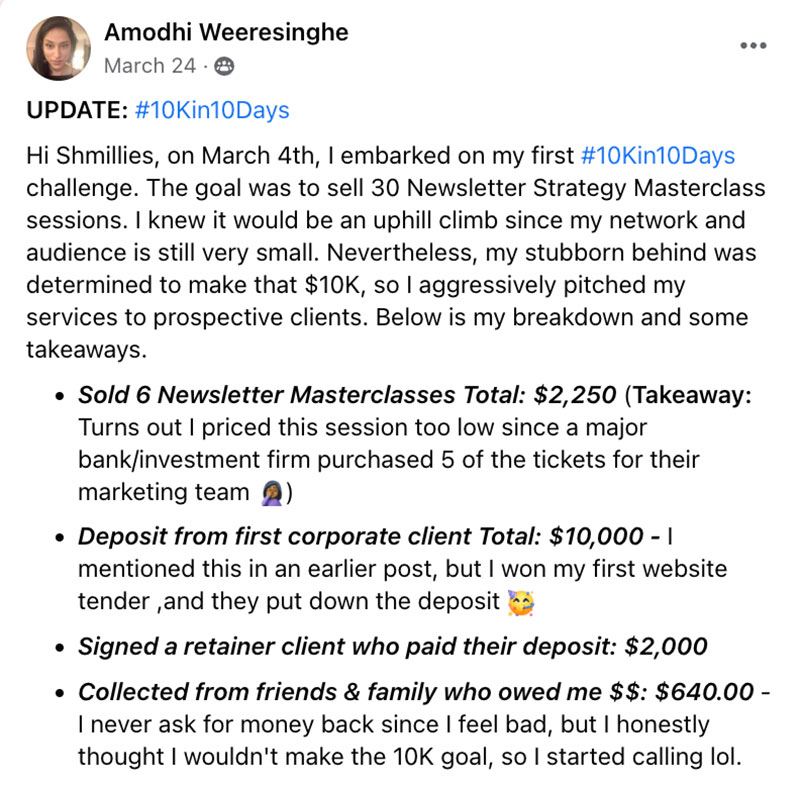Click the "$10,000" deposit amount
Viewport: 800px width, 786px height.
(596, 536)
